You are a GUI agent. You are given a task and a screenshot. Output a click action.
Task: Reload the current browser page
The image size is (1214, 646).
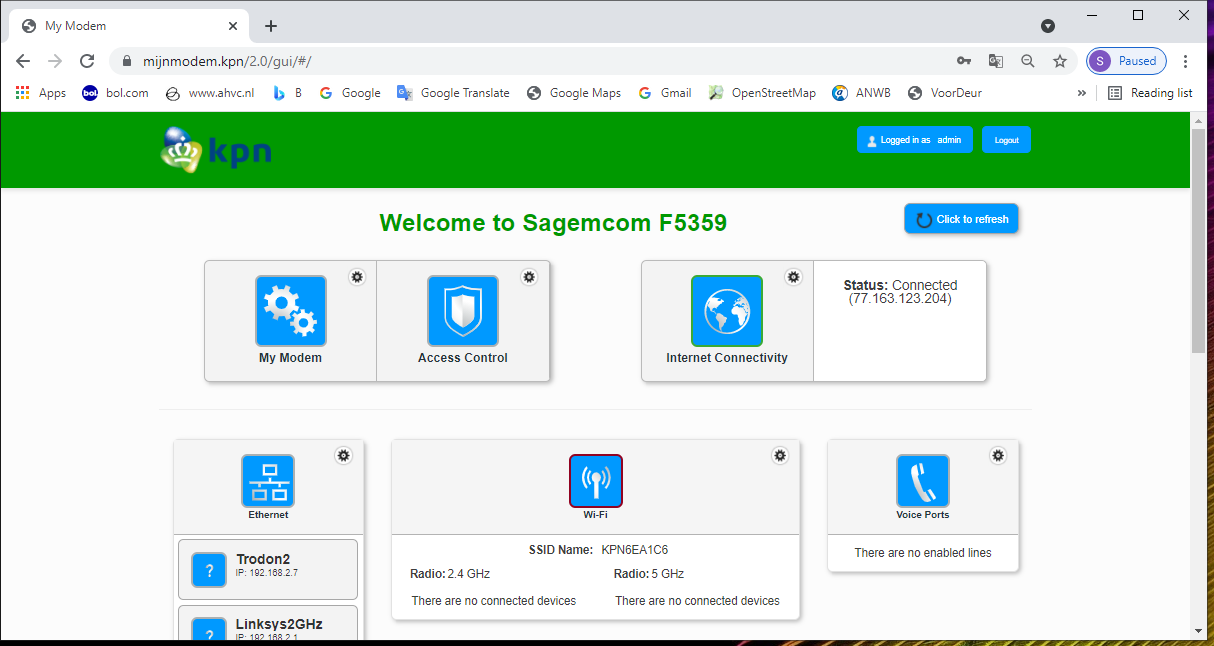tap(87, 61)
